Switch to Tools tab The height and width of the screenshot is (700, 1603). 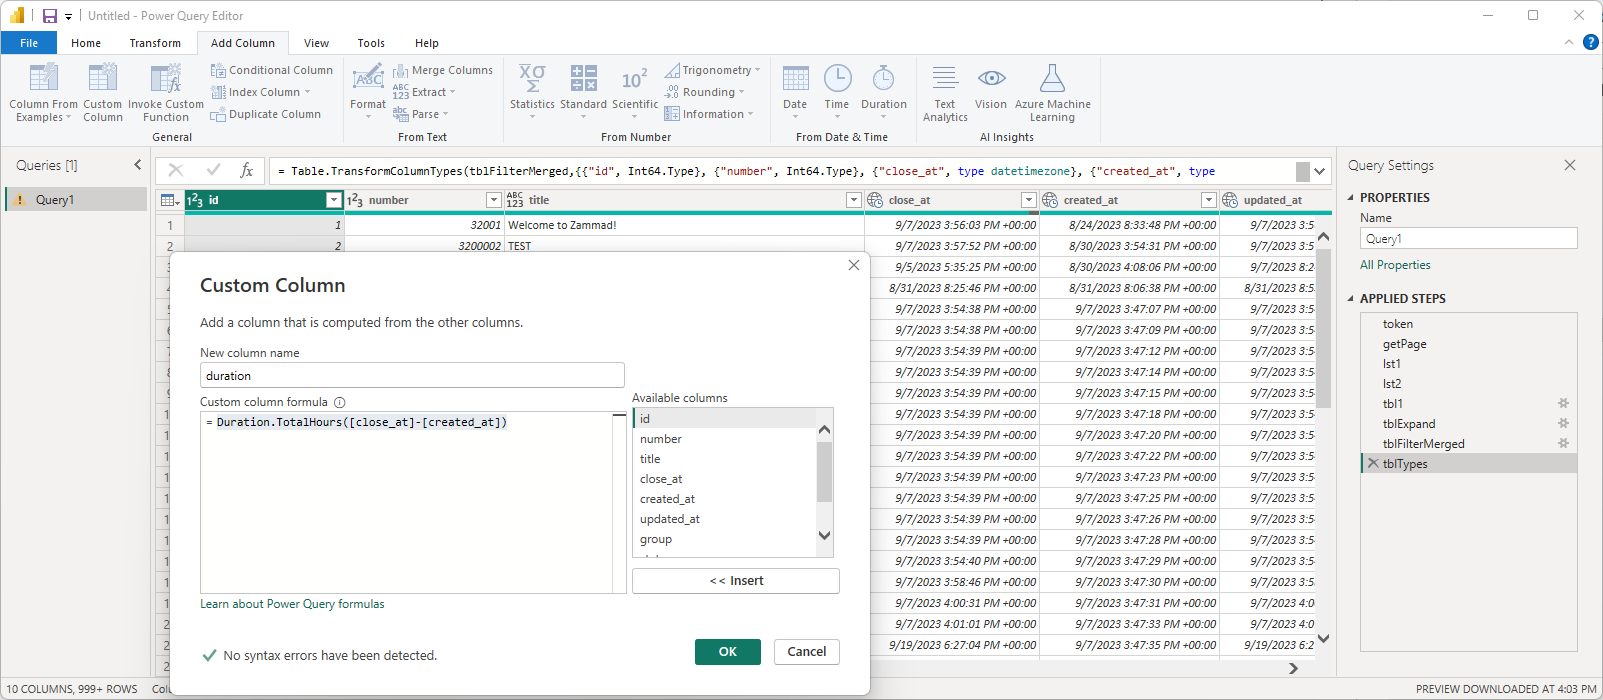click(371, 43)
